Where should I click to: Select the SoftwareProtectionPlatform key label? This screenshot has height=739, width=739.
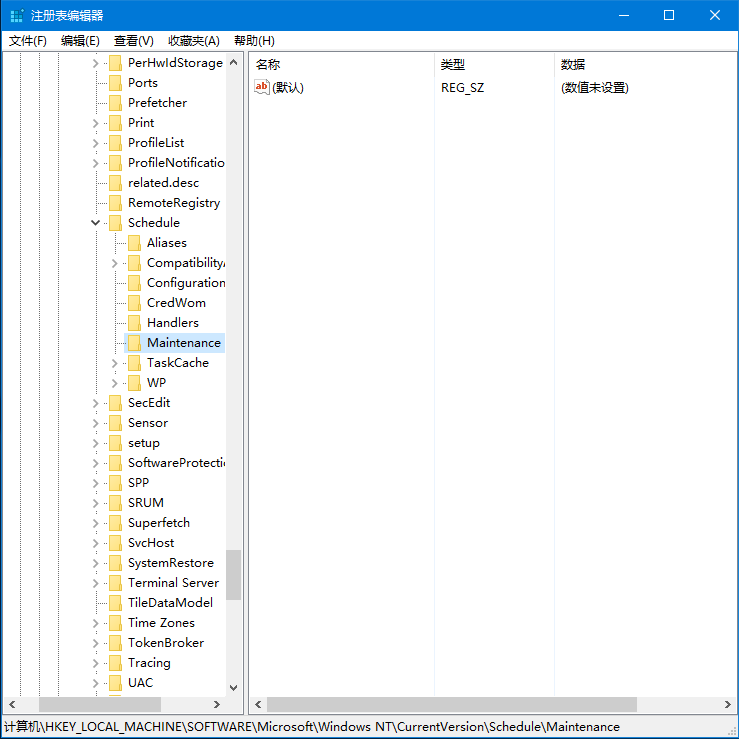[176, 463]
